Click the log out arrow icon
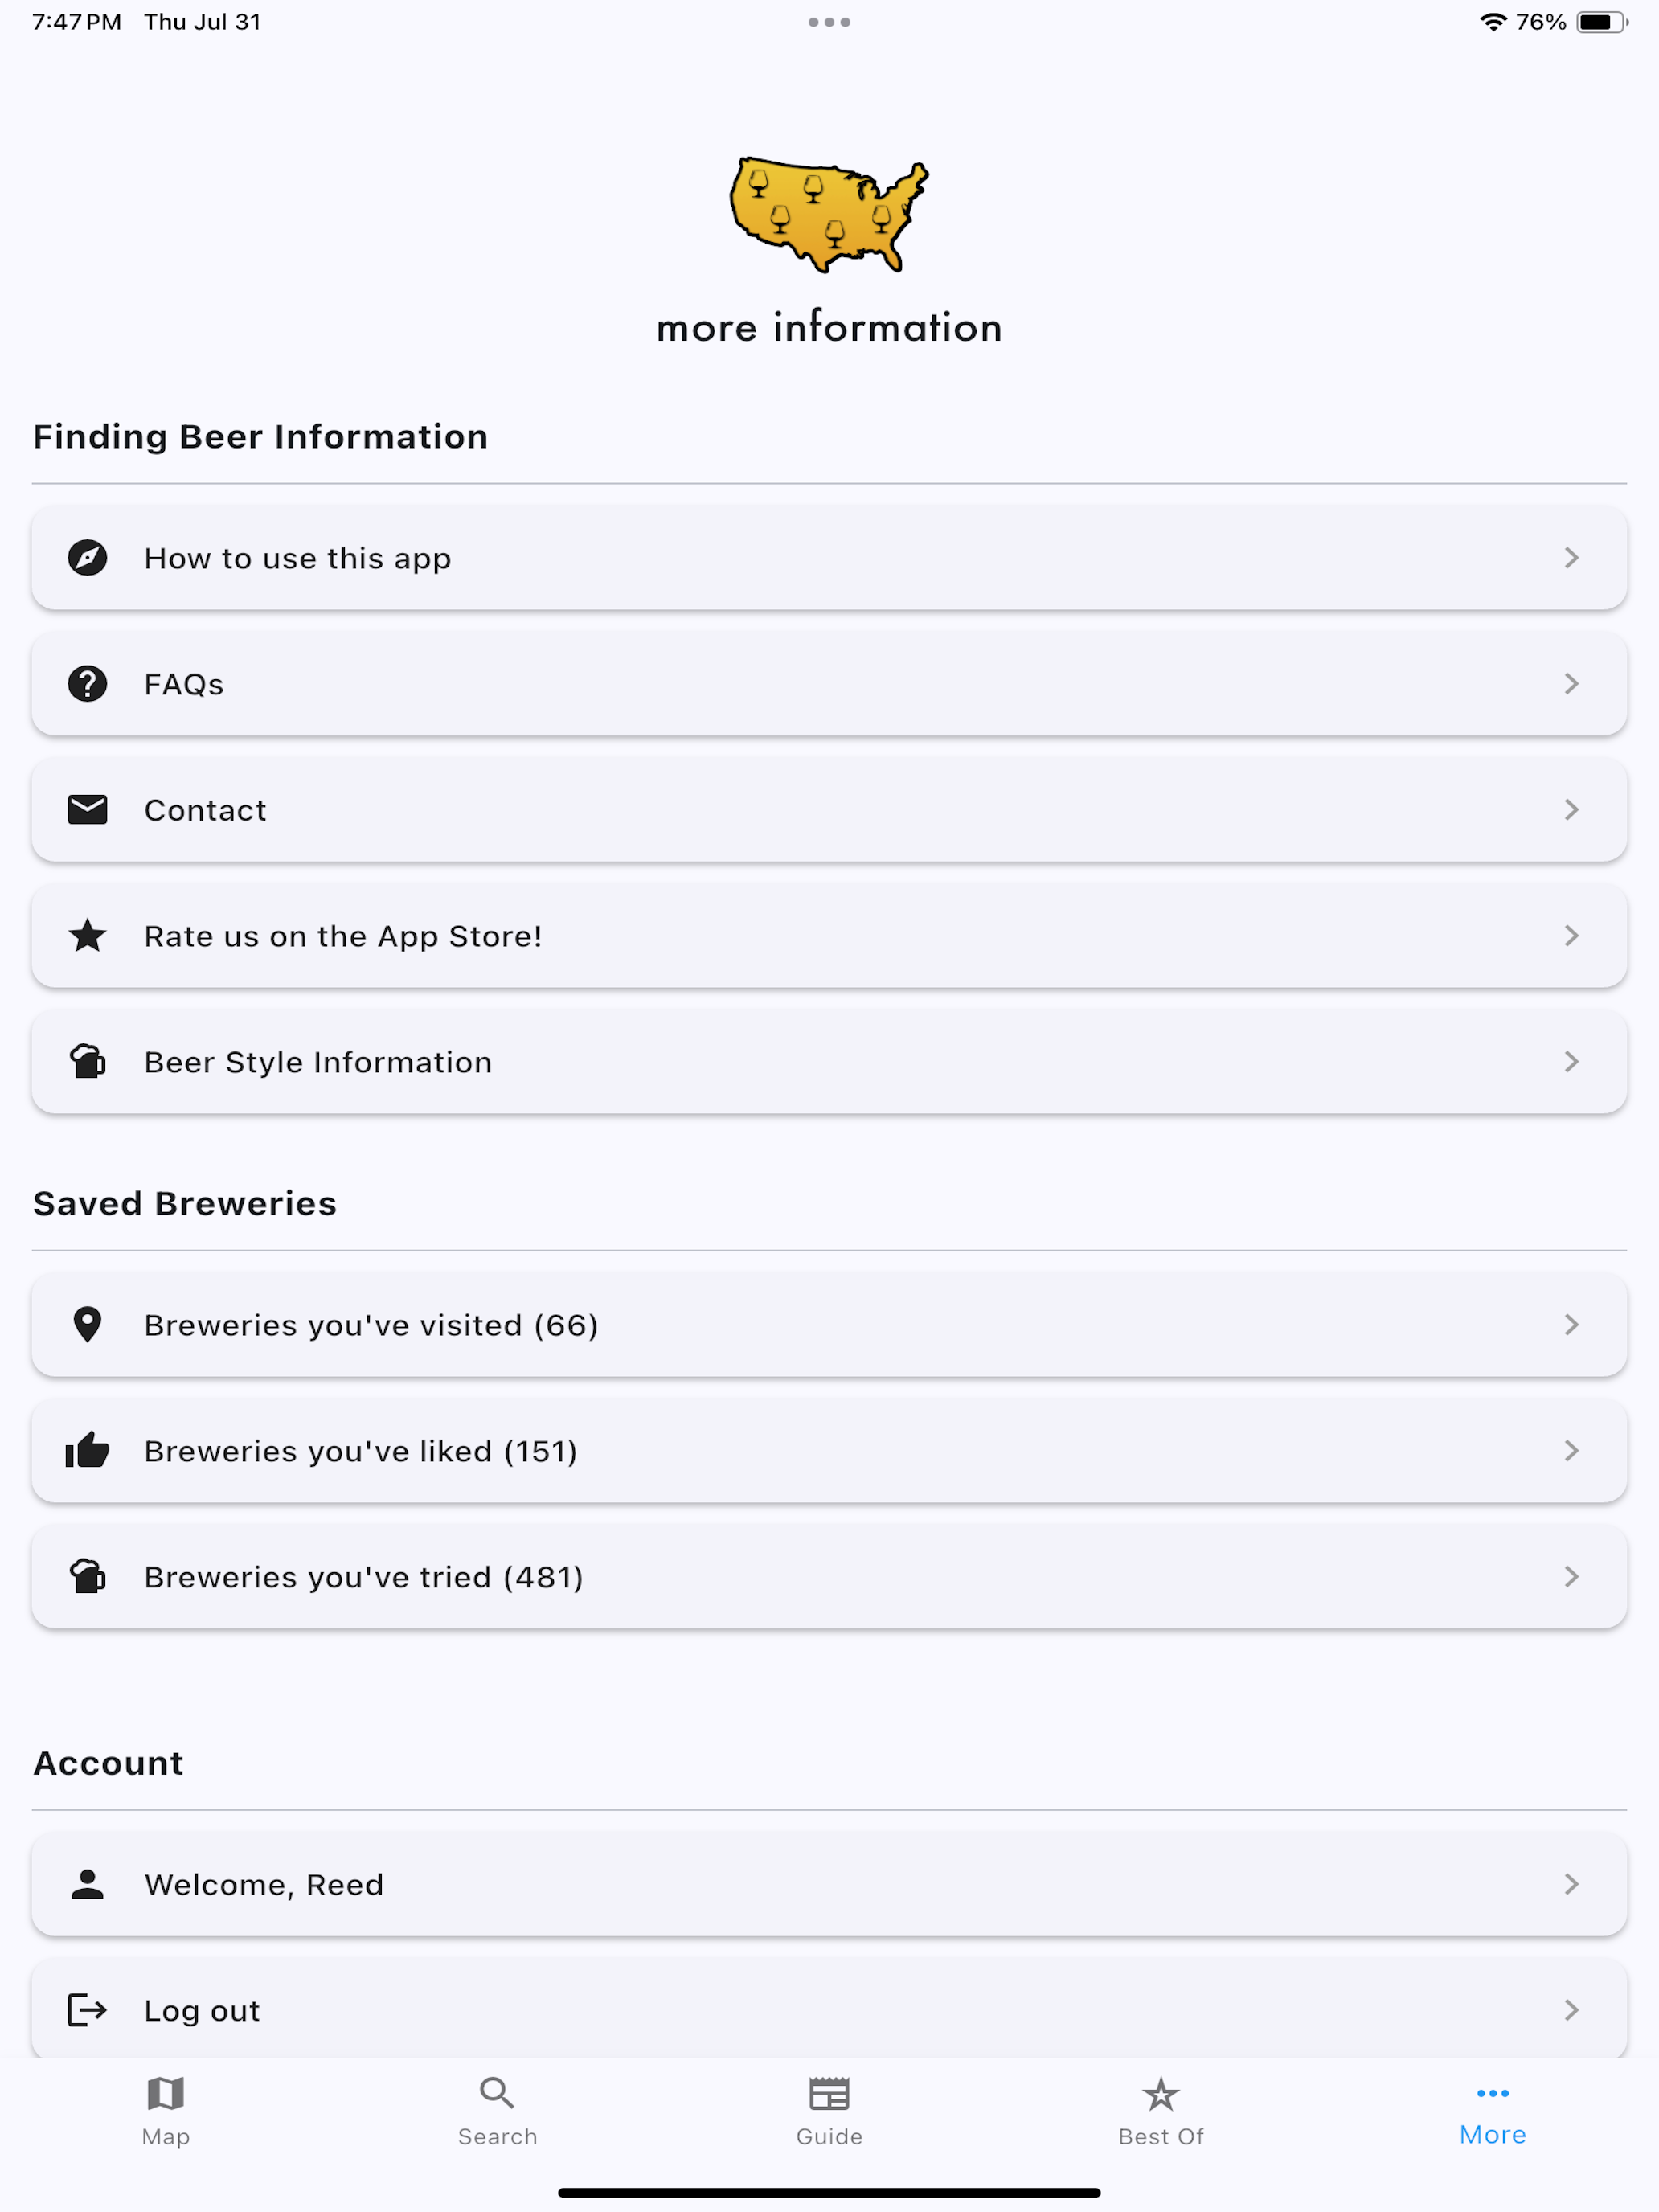This screenshot has height=2212, width=1659. pos(88,2010)
